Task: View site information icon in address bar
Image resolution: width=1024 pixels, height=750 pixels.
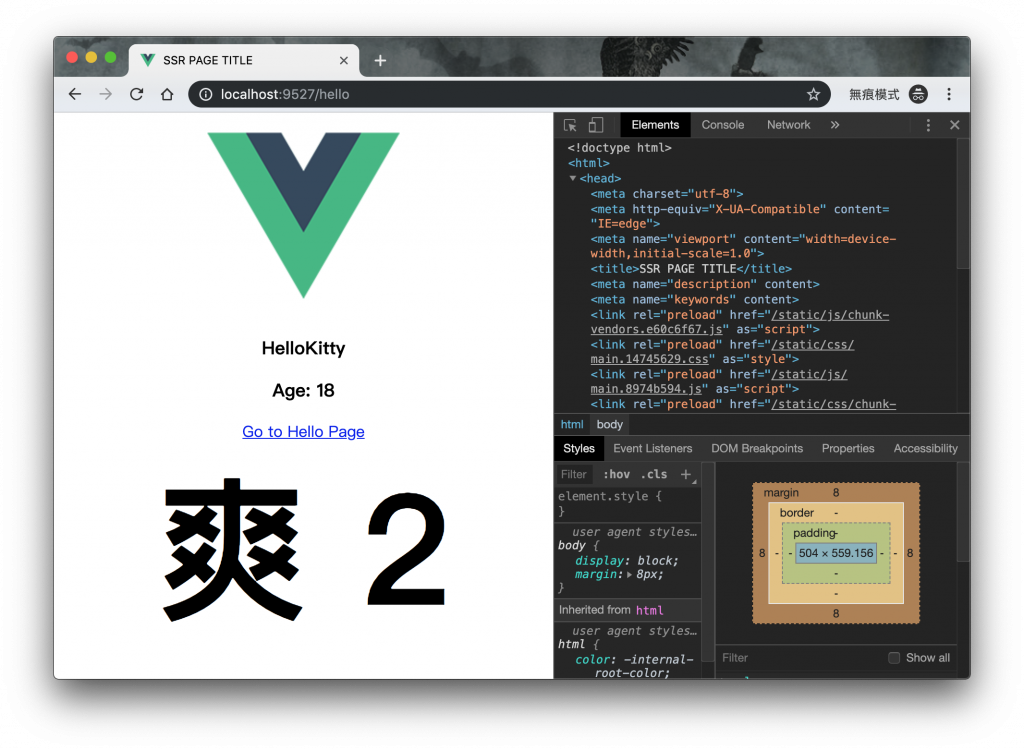Action: (206, 95)
